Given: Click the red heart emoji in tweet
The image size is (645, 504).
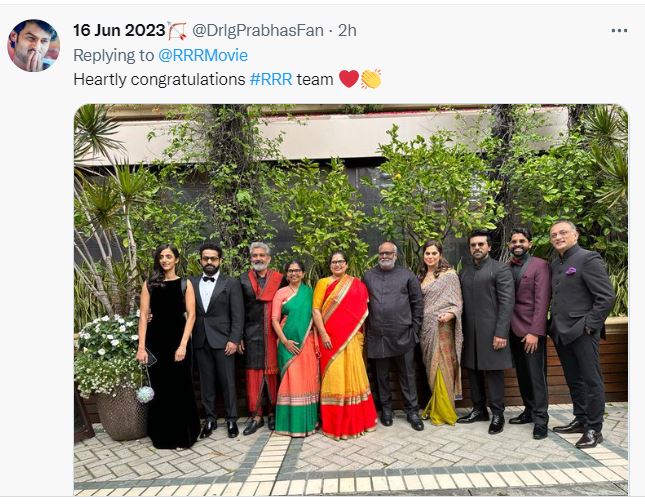Looking at the screenshot, I should [349, 79].
